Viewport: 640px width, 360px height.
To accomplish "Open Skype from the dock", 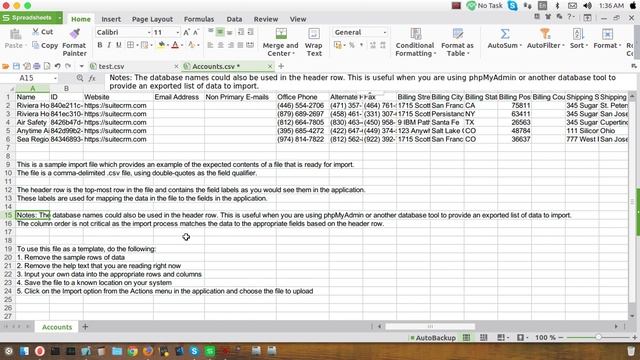I will 195,351.
